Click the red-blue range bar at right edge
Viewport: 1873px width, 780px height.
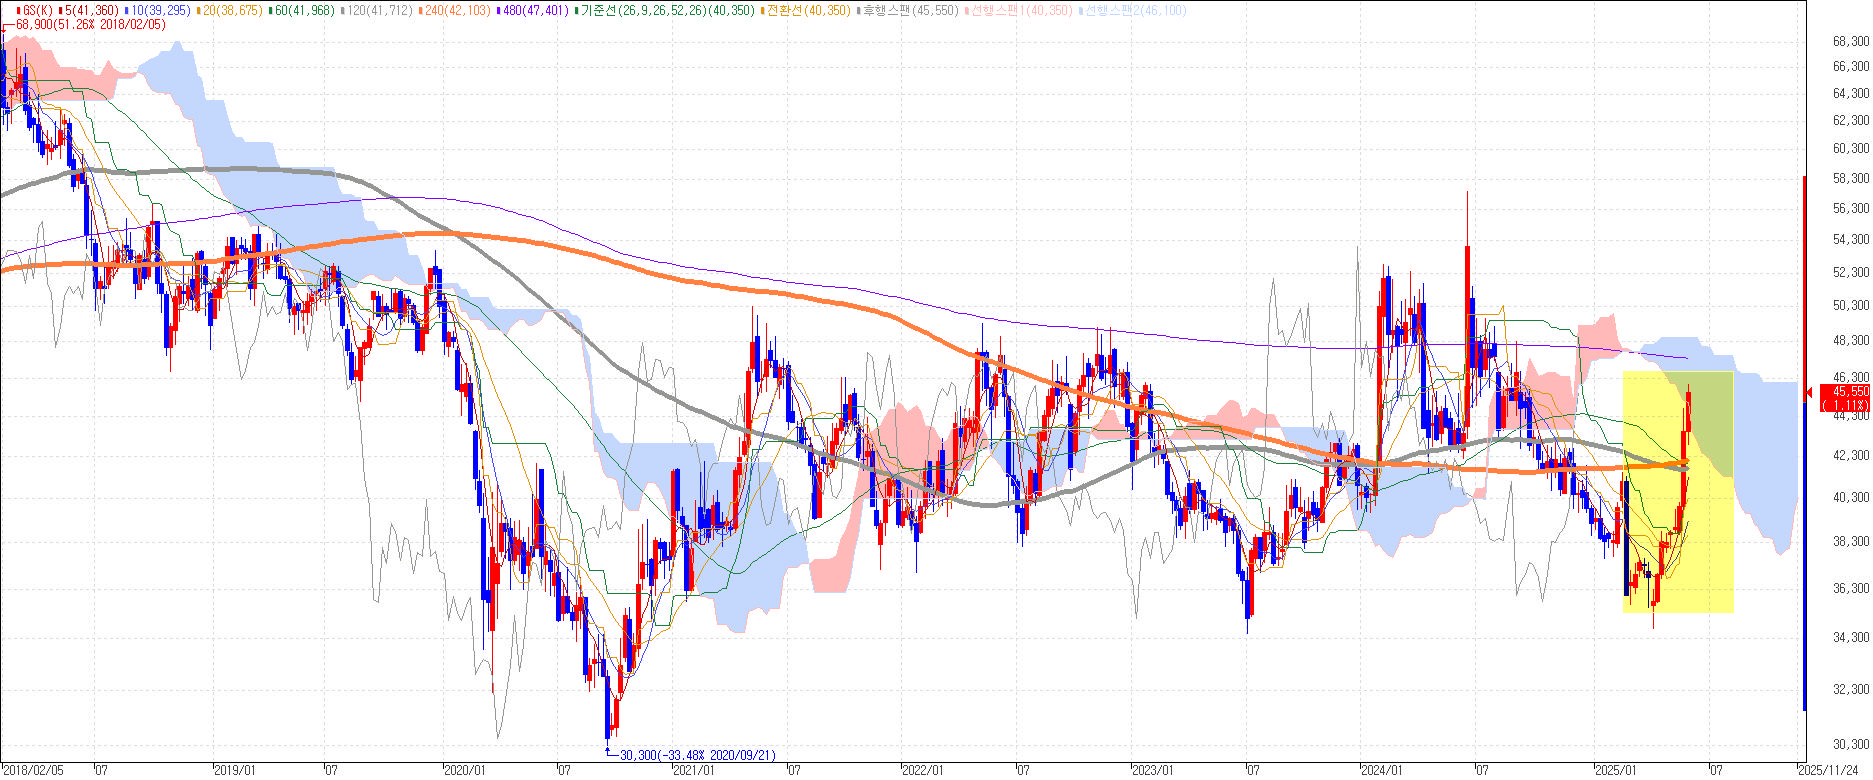[1804, 443]
